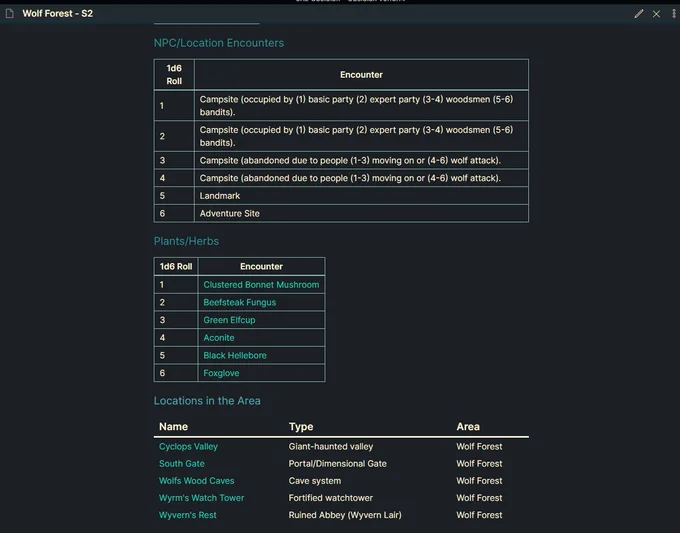680x533 pixels.
Task: Select the Wolf Forest - S2 title
Action: click(x=58, y=13)
